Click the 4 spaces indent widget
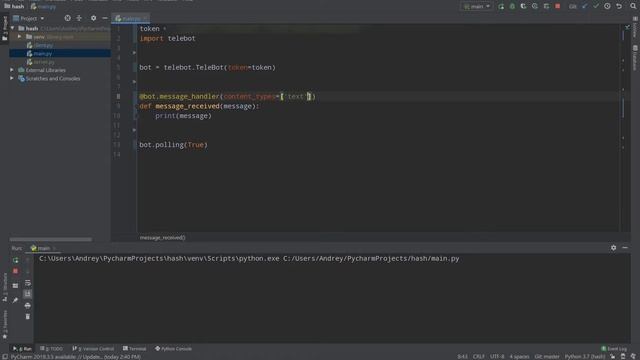This screenshot has height=360, width=640. coord(519,357)
